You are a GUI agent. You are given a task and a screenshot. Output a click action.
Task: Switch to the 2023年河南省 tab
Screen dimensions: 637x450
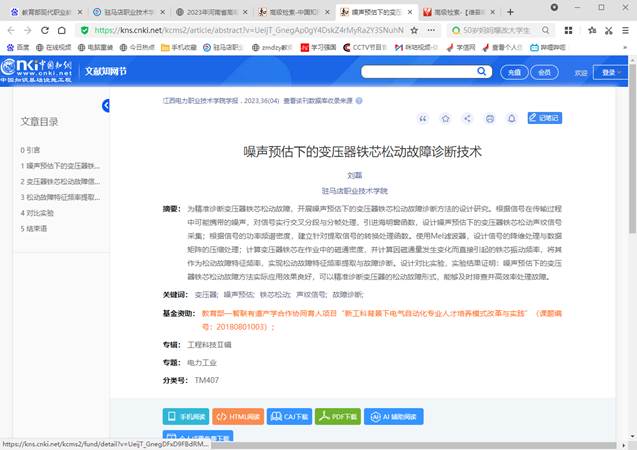pos(211,12)
